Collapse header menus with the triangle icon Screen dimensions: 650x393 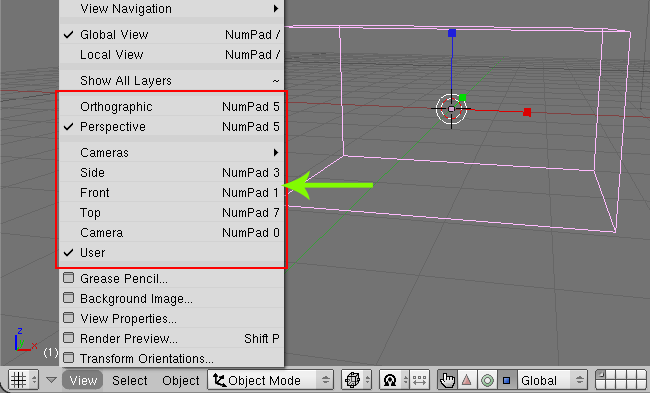[x=51, y=380]
